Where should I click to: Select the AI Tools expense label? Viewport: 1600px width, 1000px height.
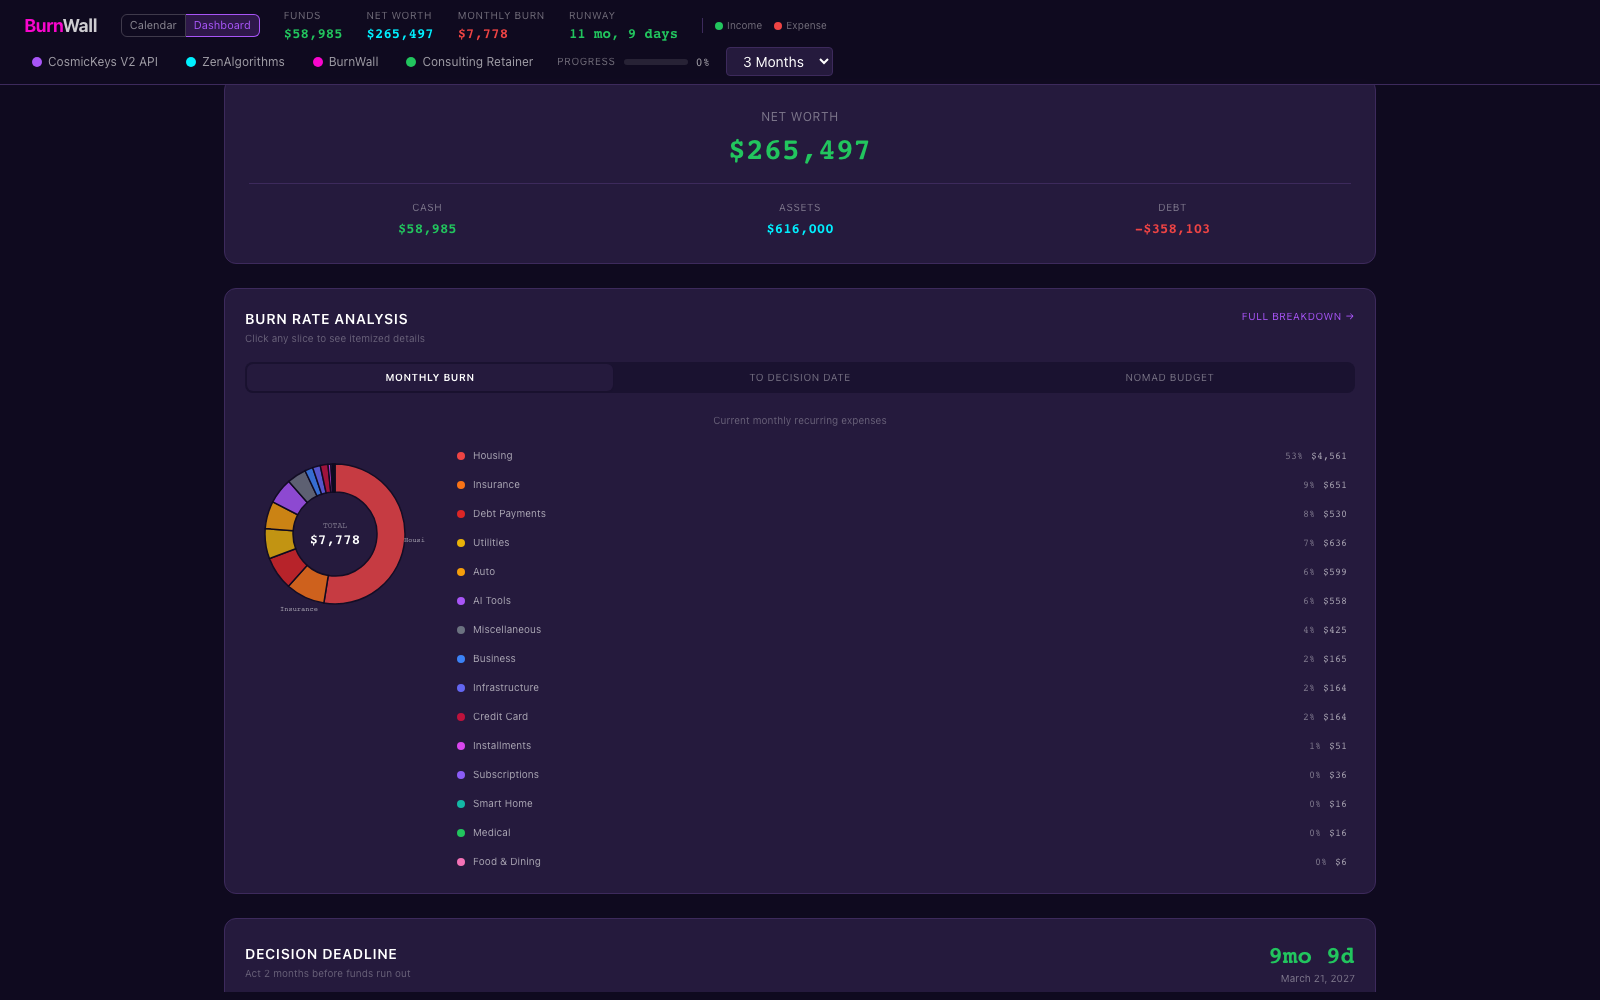tap(492, 601)
